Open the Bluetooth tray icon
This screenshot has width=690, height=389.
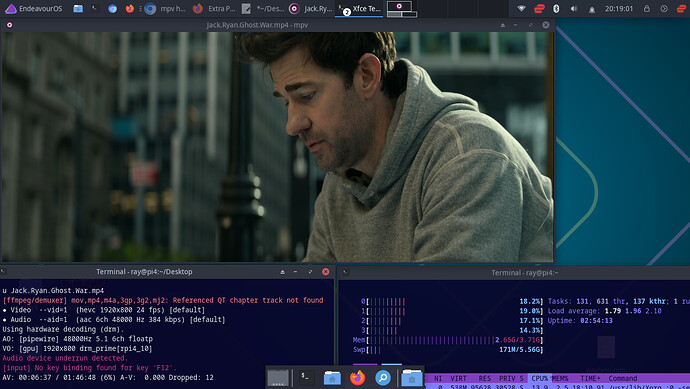[x=556, y=8]
